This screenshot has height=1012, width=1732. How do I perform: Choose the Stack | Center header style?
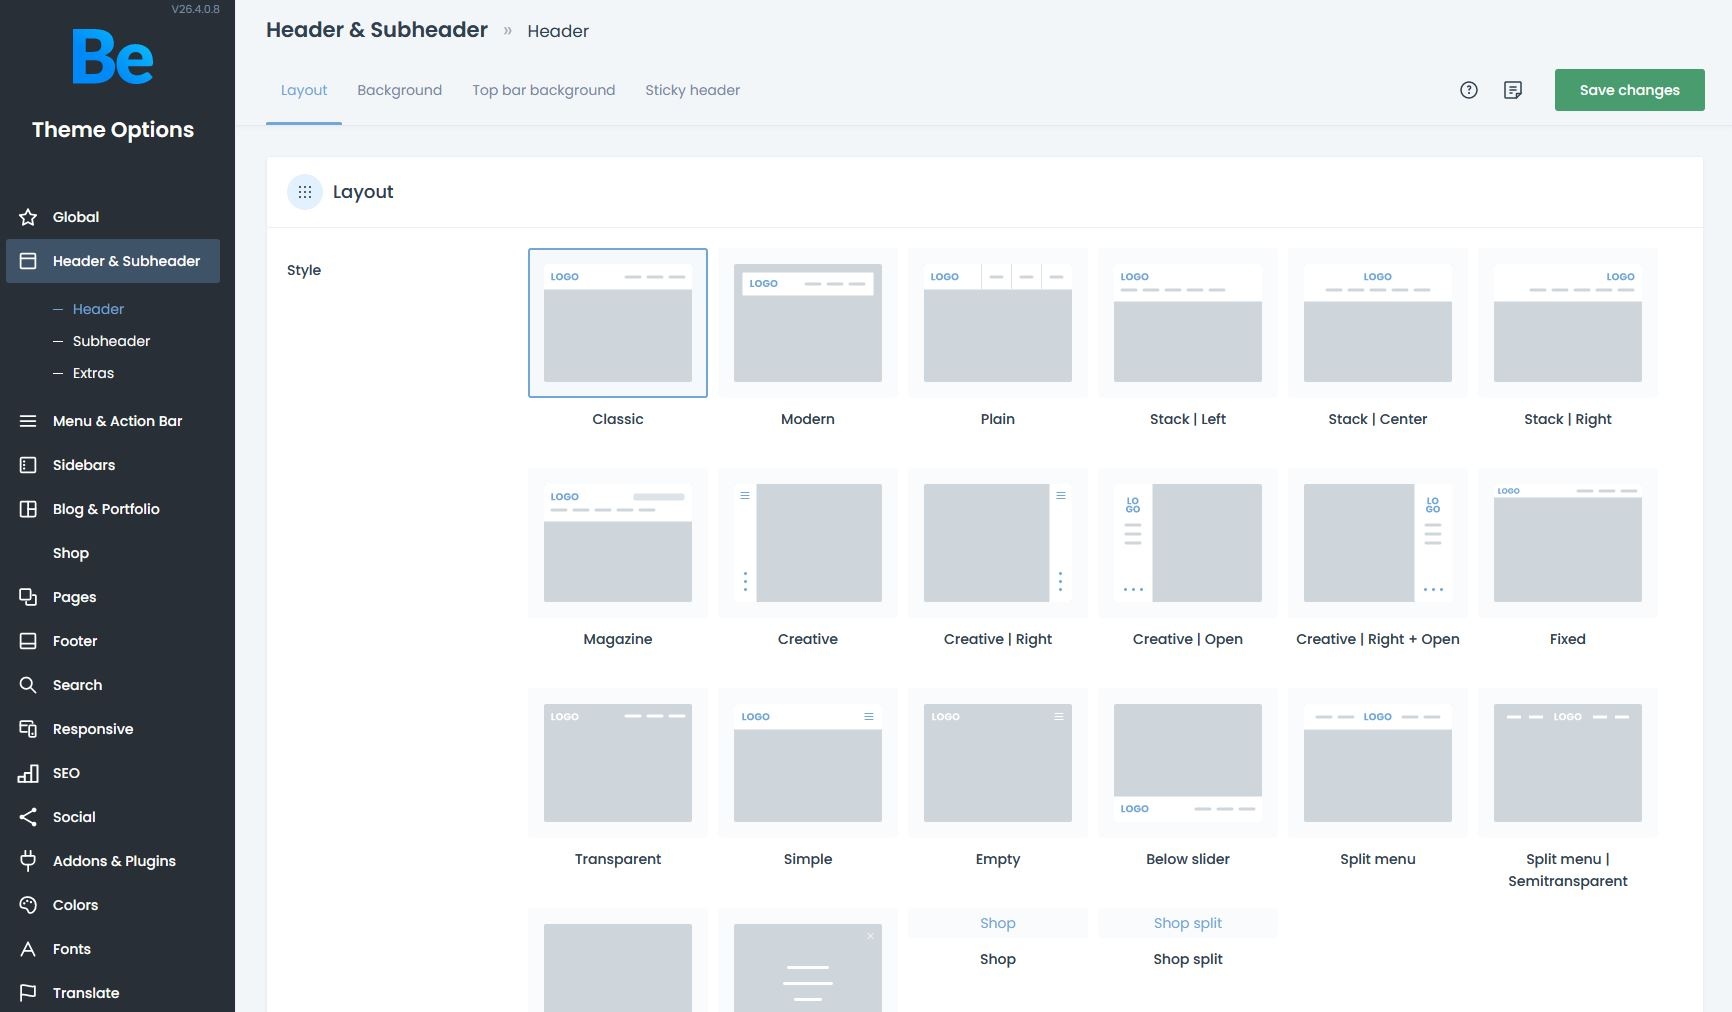(x=1378, y=323)
